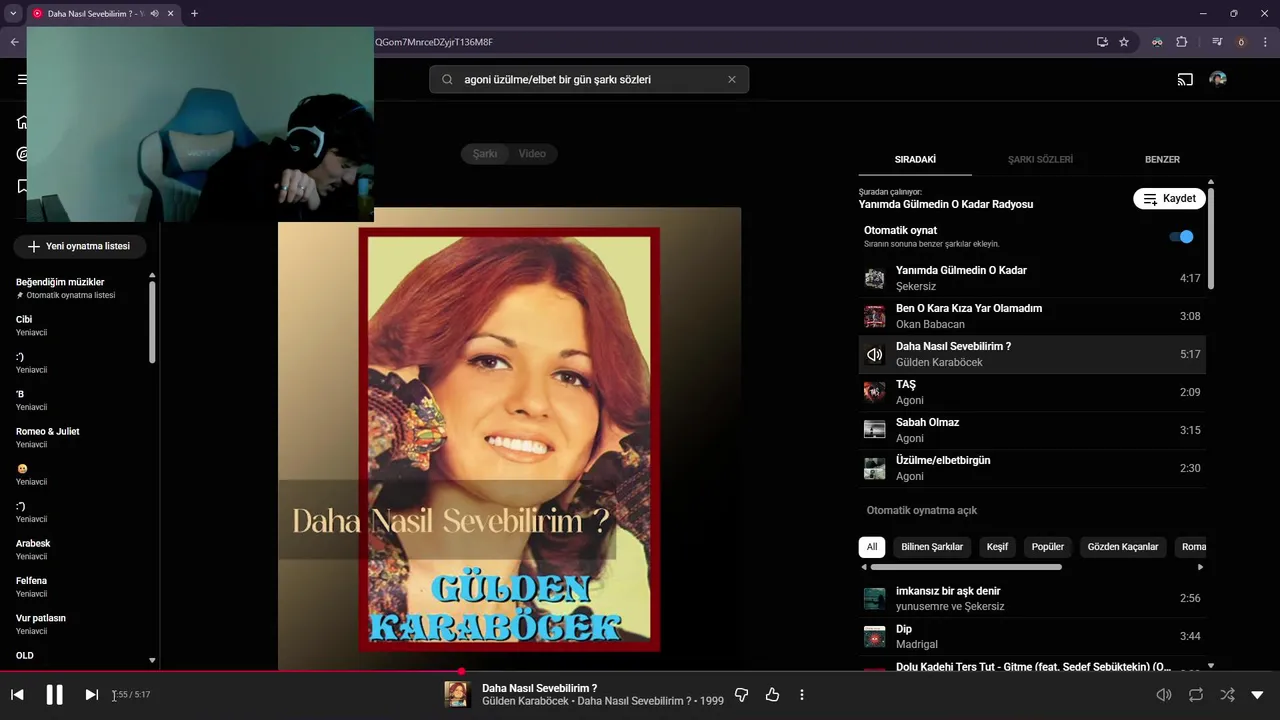Mute the tab via its speaker icon

coord(154,13)
